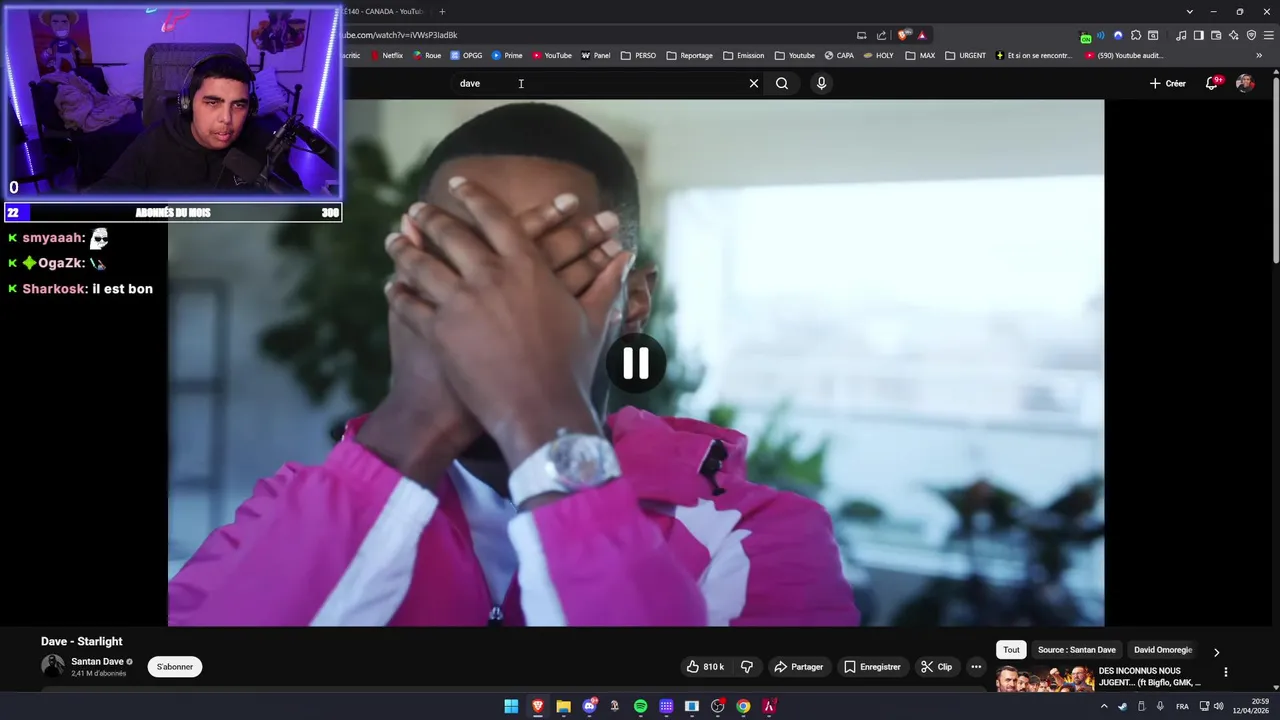Viewport: 1280px width, 720px height.
Task: Expand the Reportage bookmark folder
Action: [690, 56]
